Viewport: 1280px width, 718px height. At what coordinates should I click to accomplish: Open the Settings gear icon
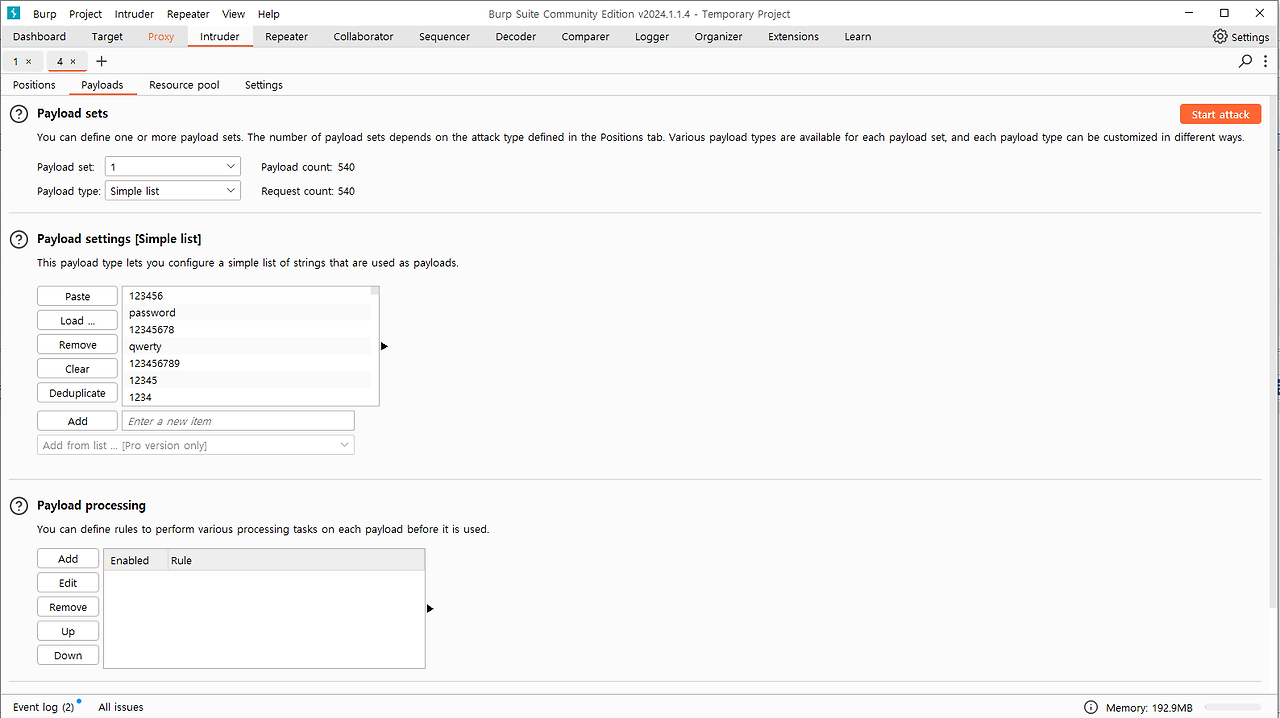[1220, 36]
